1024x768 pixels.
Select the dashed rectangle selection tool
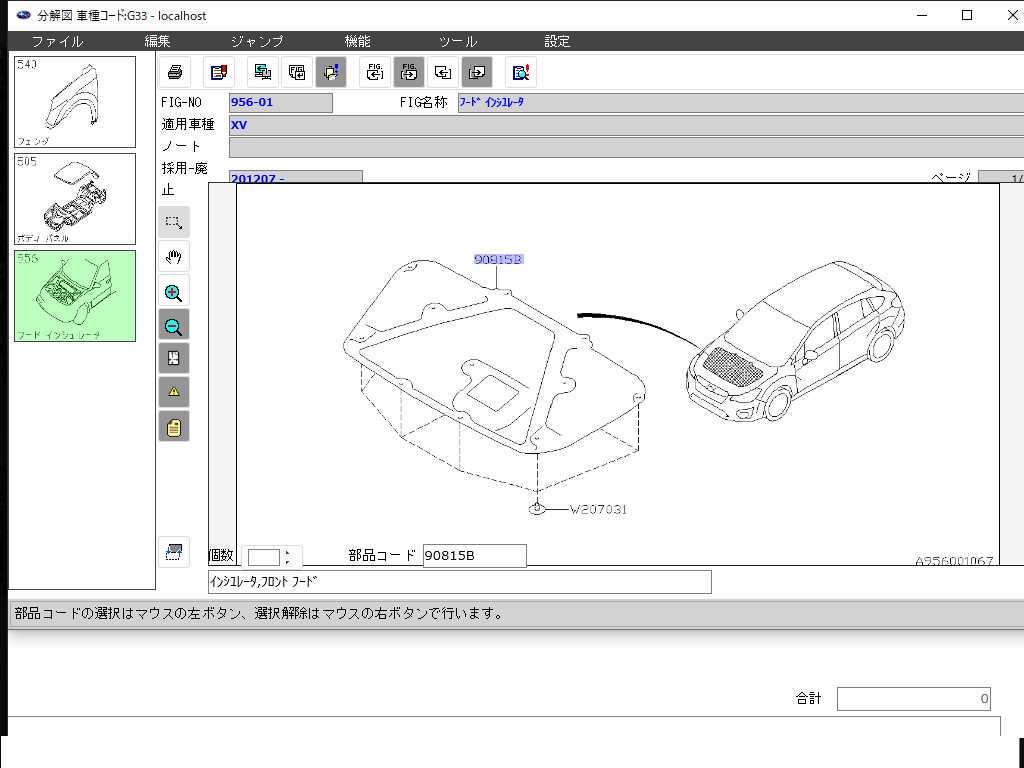[174, 222]
